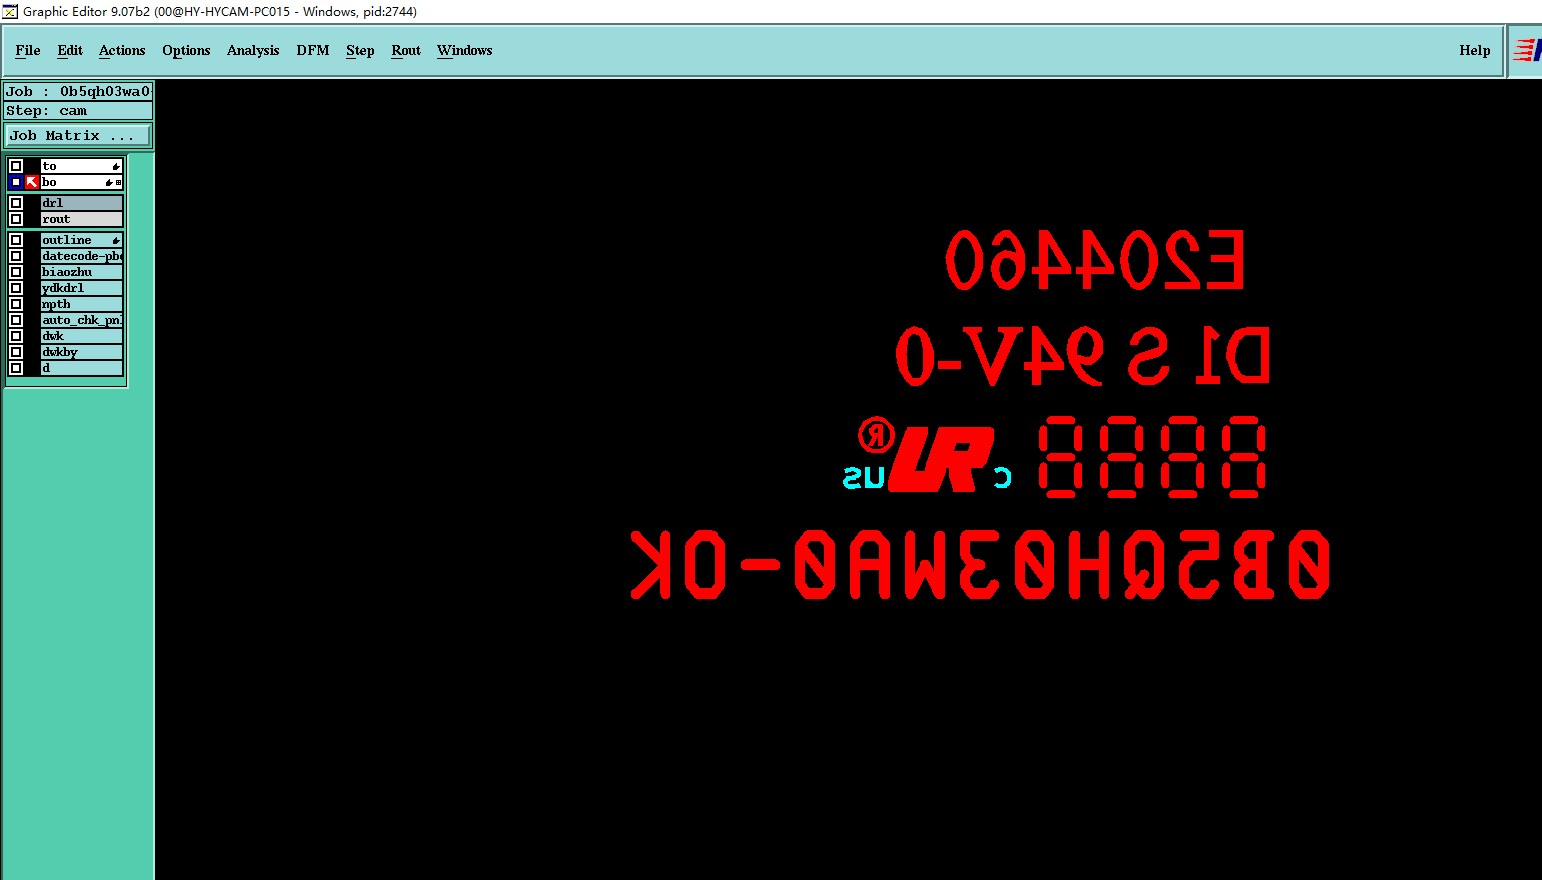Toggle display of the to layer
This screenshot has width=1542, height=880.
point(16,166)
